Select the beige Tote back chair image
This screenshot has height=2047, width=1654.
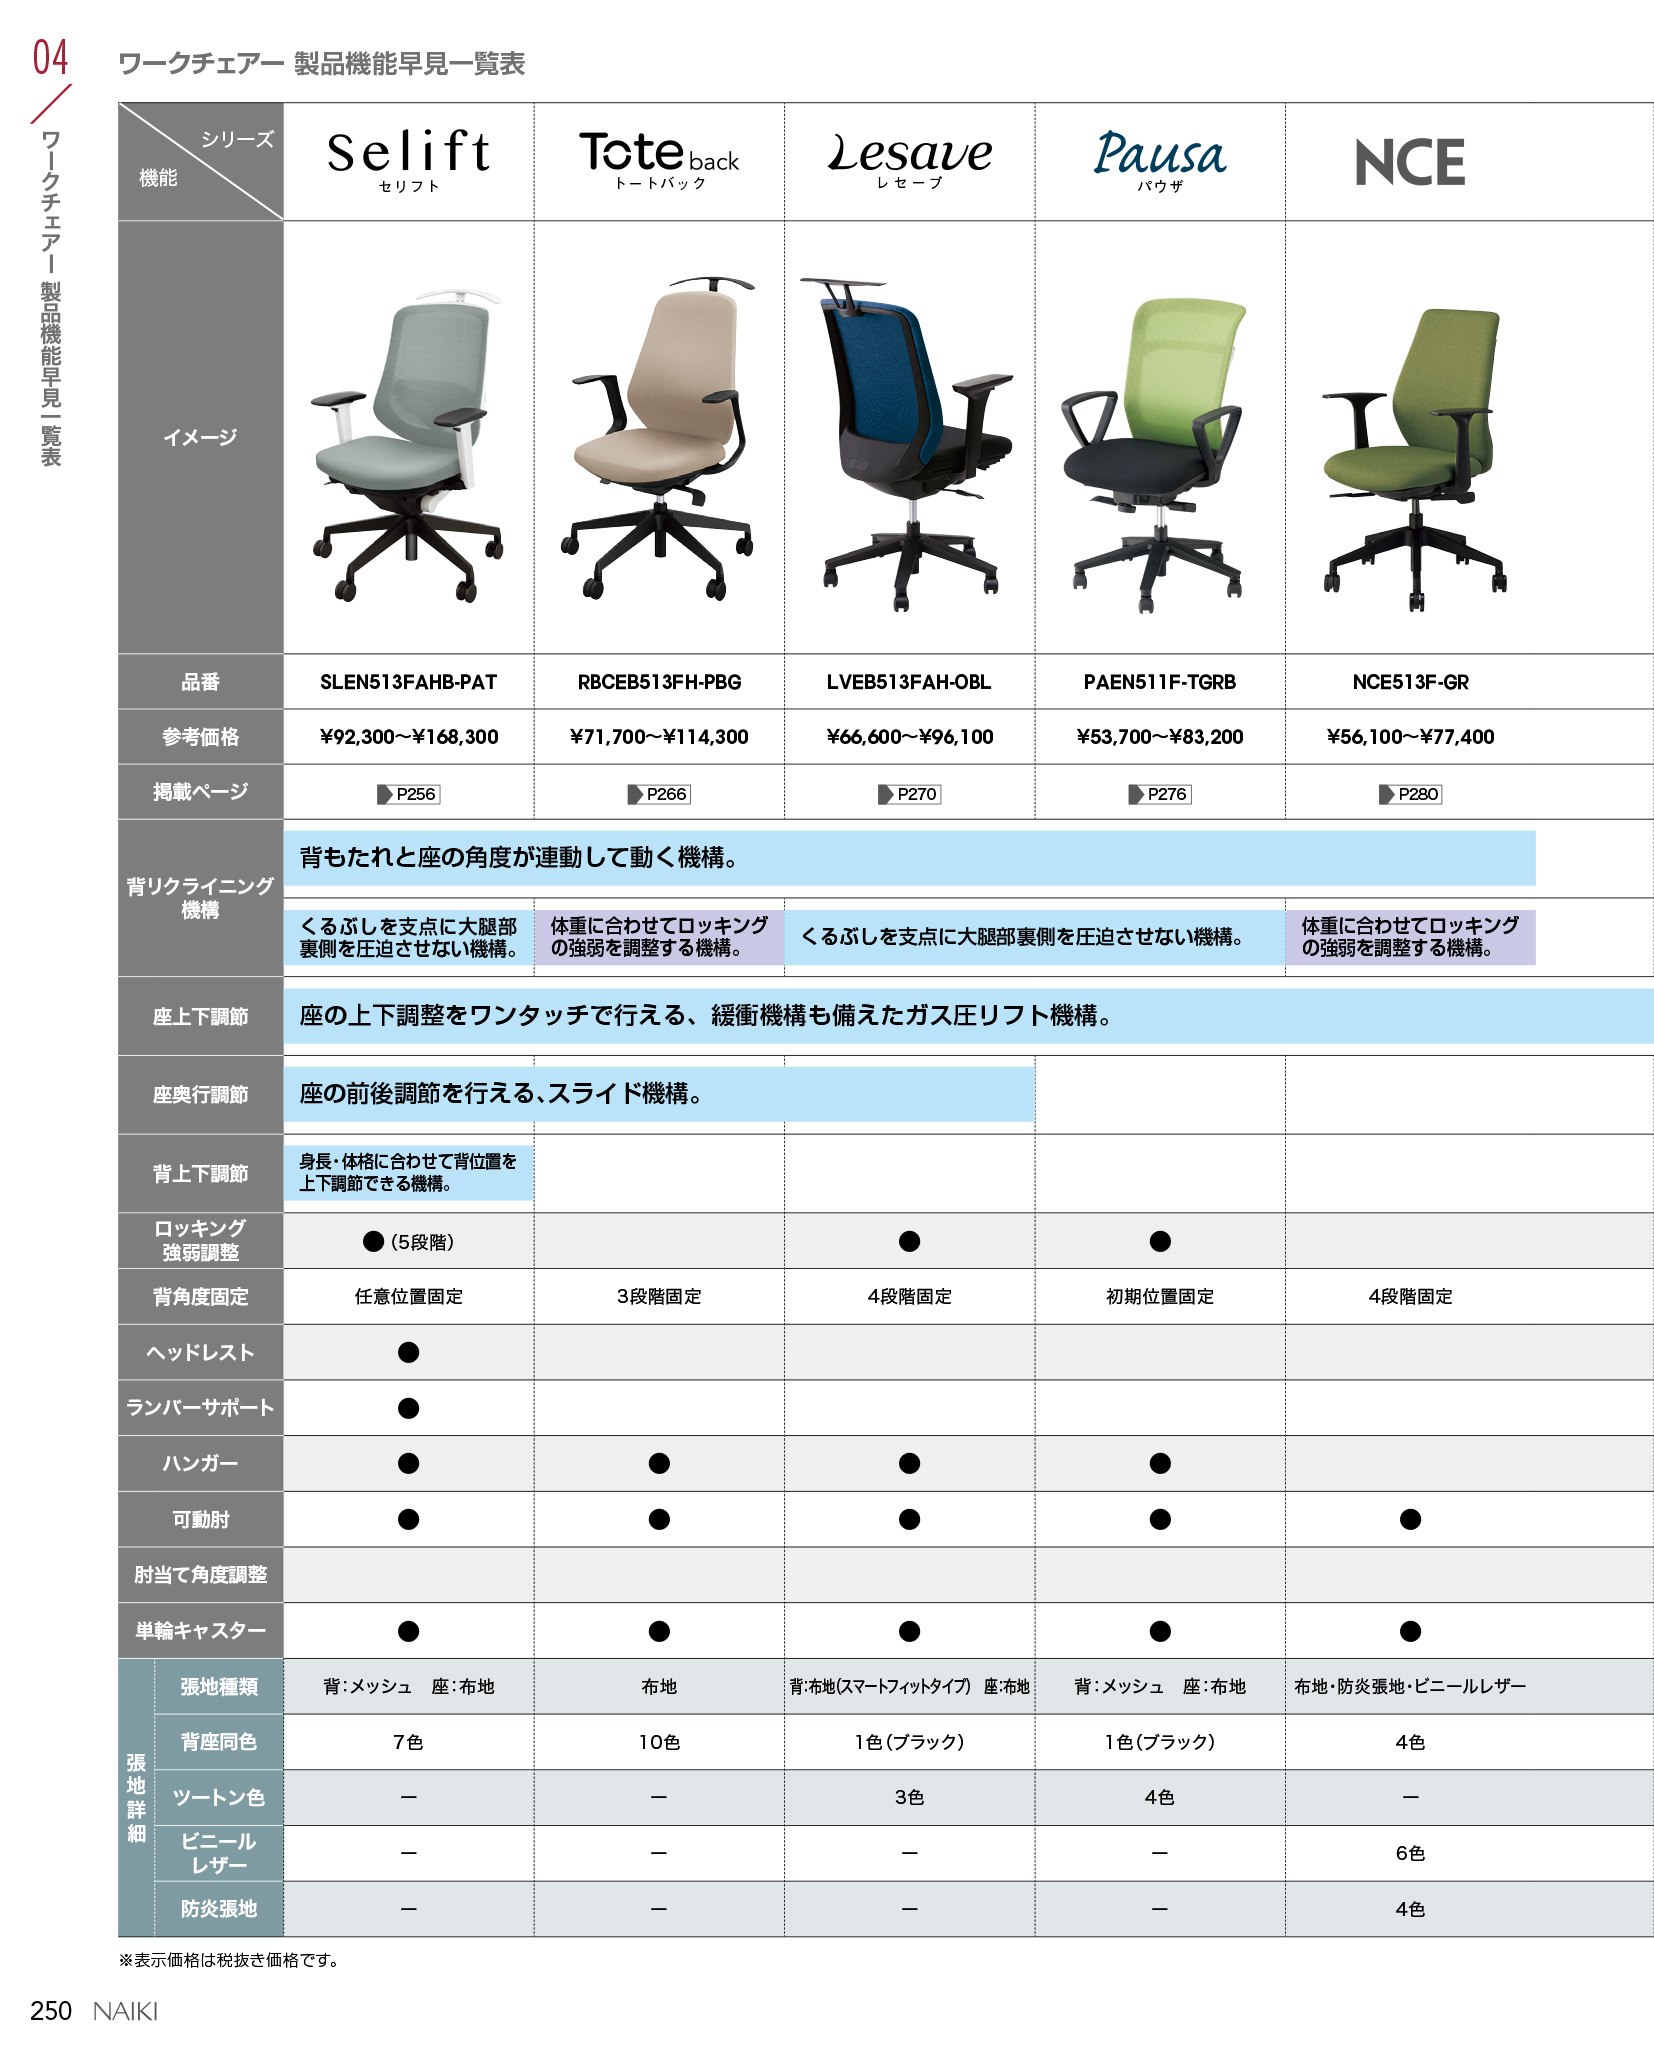point(659,438)
